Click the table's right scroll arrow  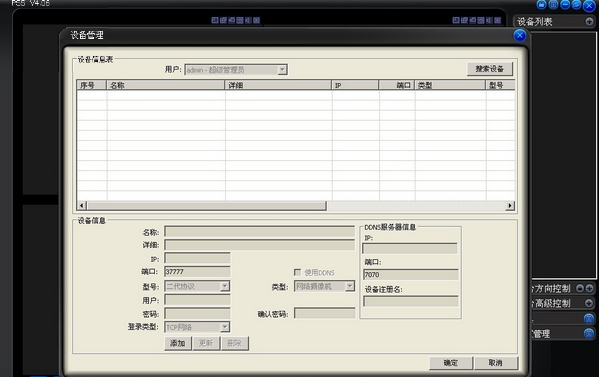coord(510,206)
